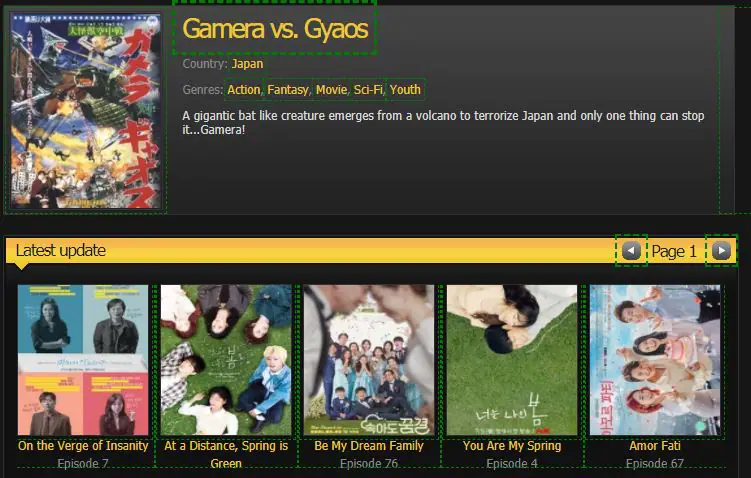The width and height of the screenshot is (751, 478).
Task: Click the Latest update section header
Action: (61, 251)
